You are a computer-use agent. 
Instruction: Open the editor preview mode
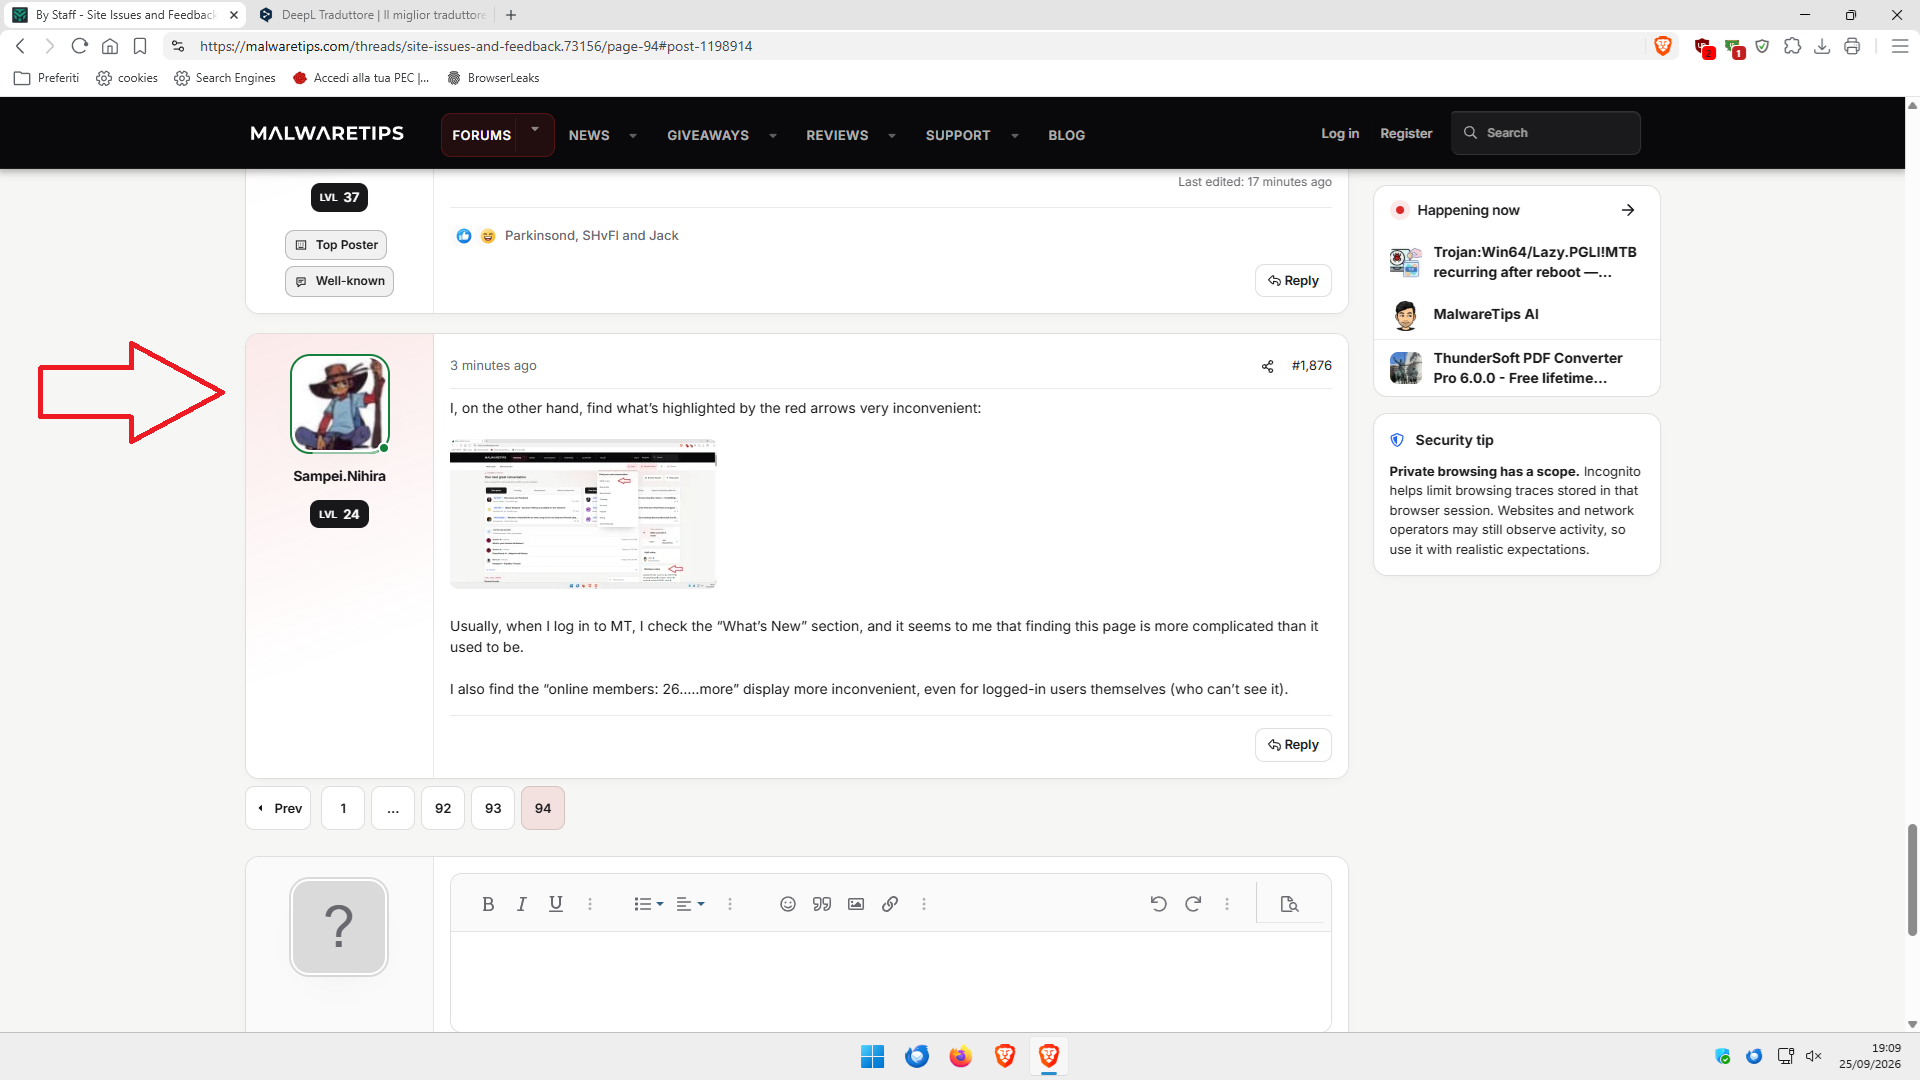pos(1290,904)
